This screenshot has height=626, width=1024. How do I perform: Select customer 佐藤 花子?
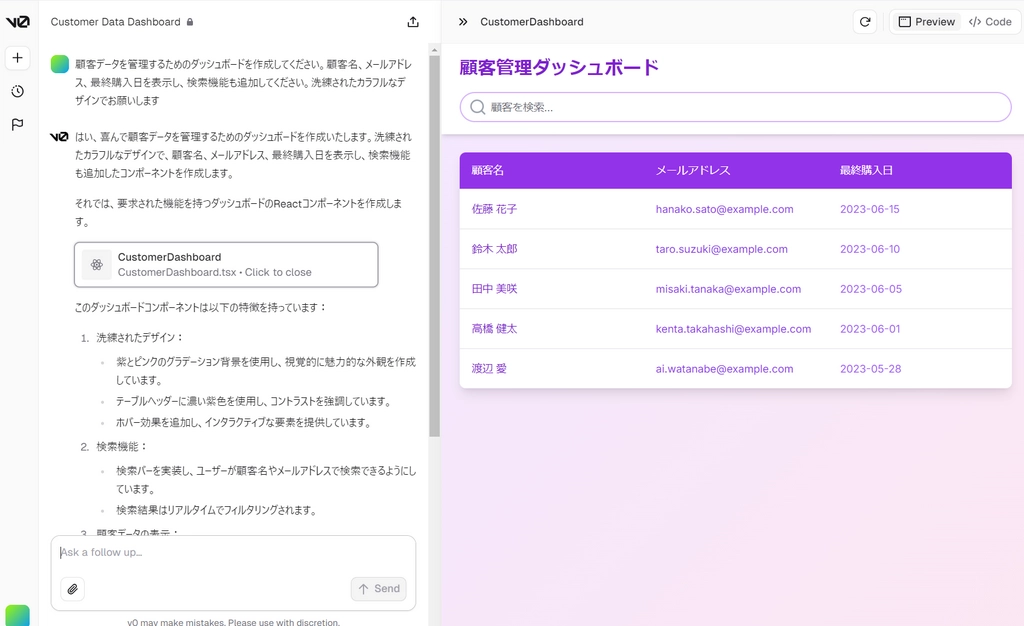494,209
